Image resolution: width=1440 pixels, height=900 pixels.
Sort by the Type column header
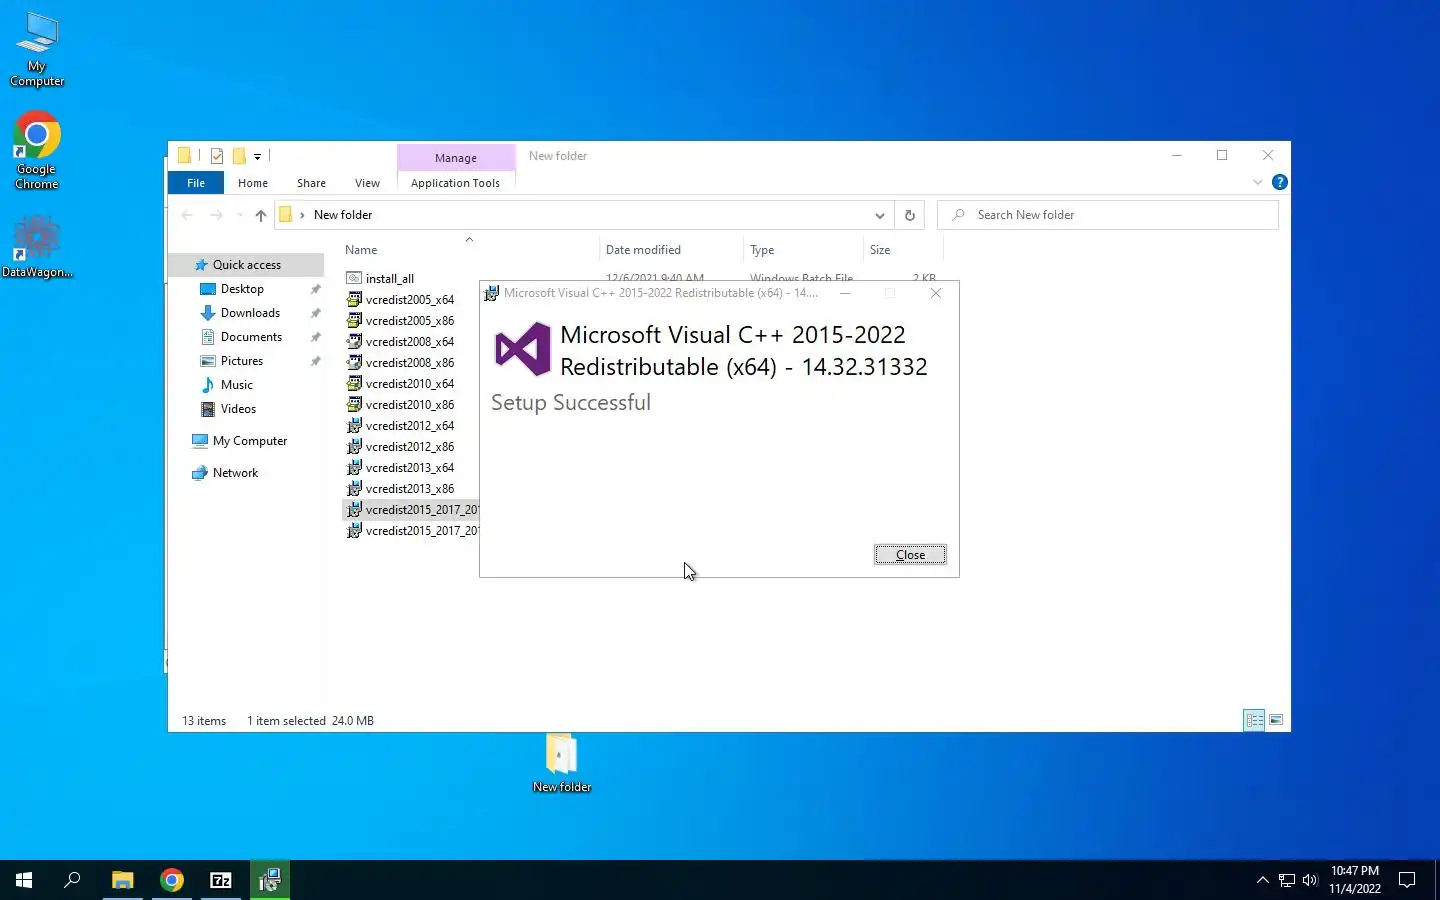pos(762,250)
